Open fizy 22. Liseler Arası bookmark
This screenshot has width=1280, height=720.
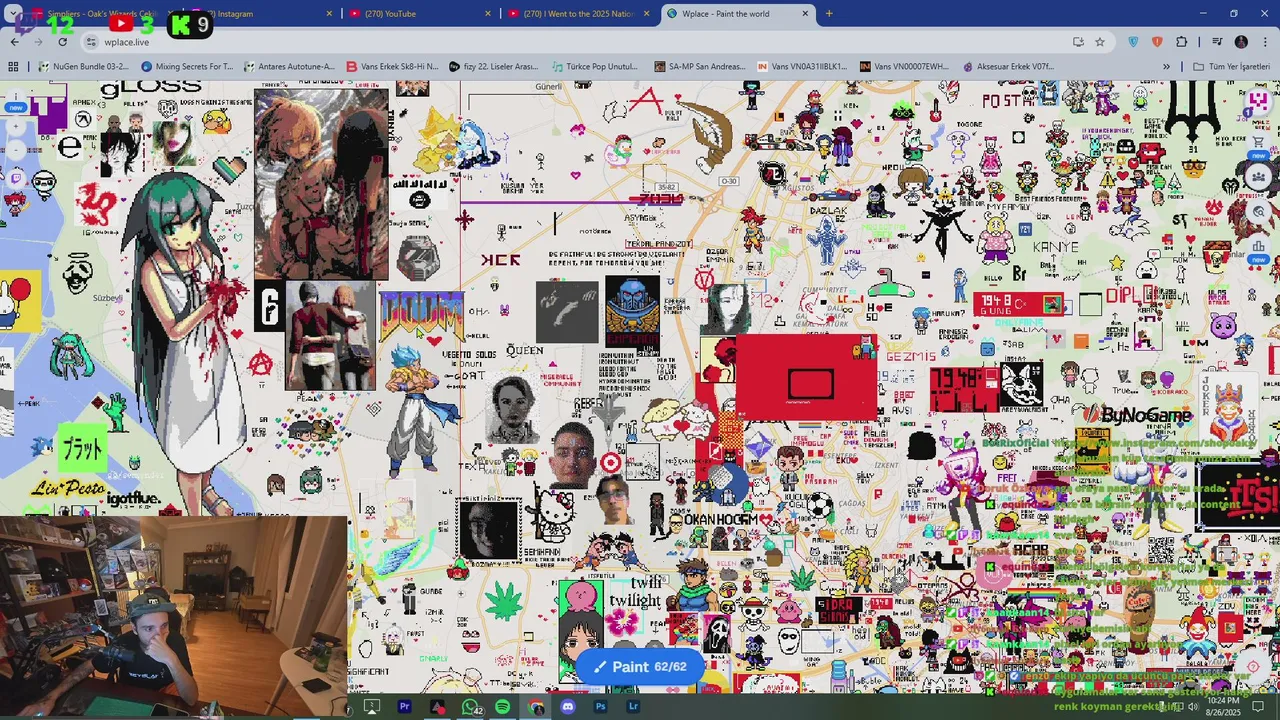click(x=494, y=67)
